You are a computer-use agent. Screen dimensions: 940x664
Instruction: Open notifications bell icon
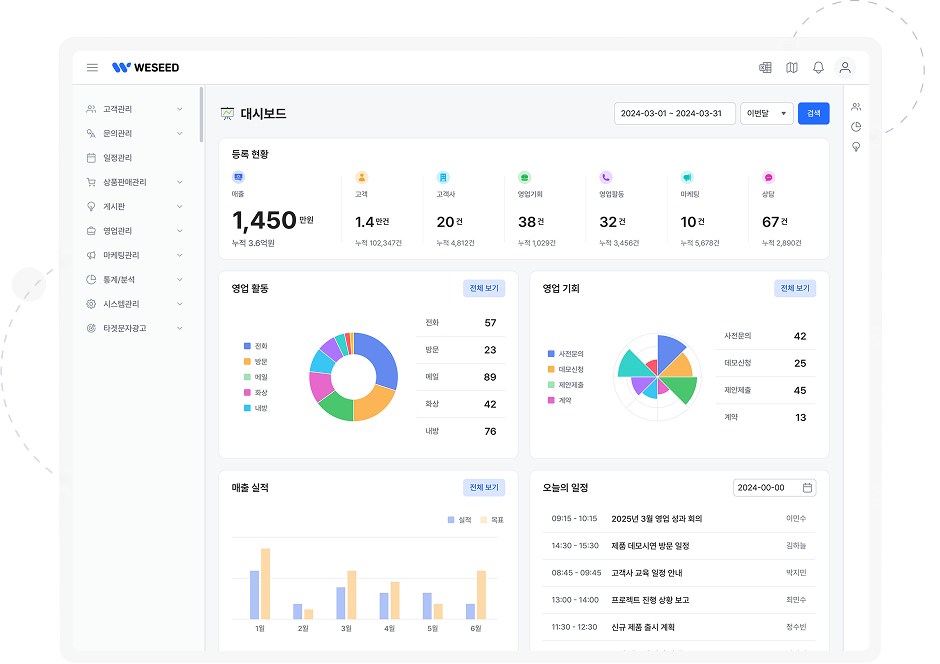click(818, 68)
